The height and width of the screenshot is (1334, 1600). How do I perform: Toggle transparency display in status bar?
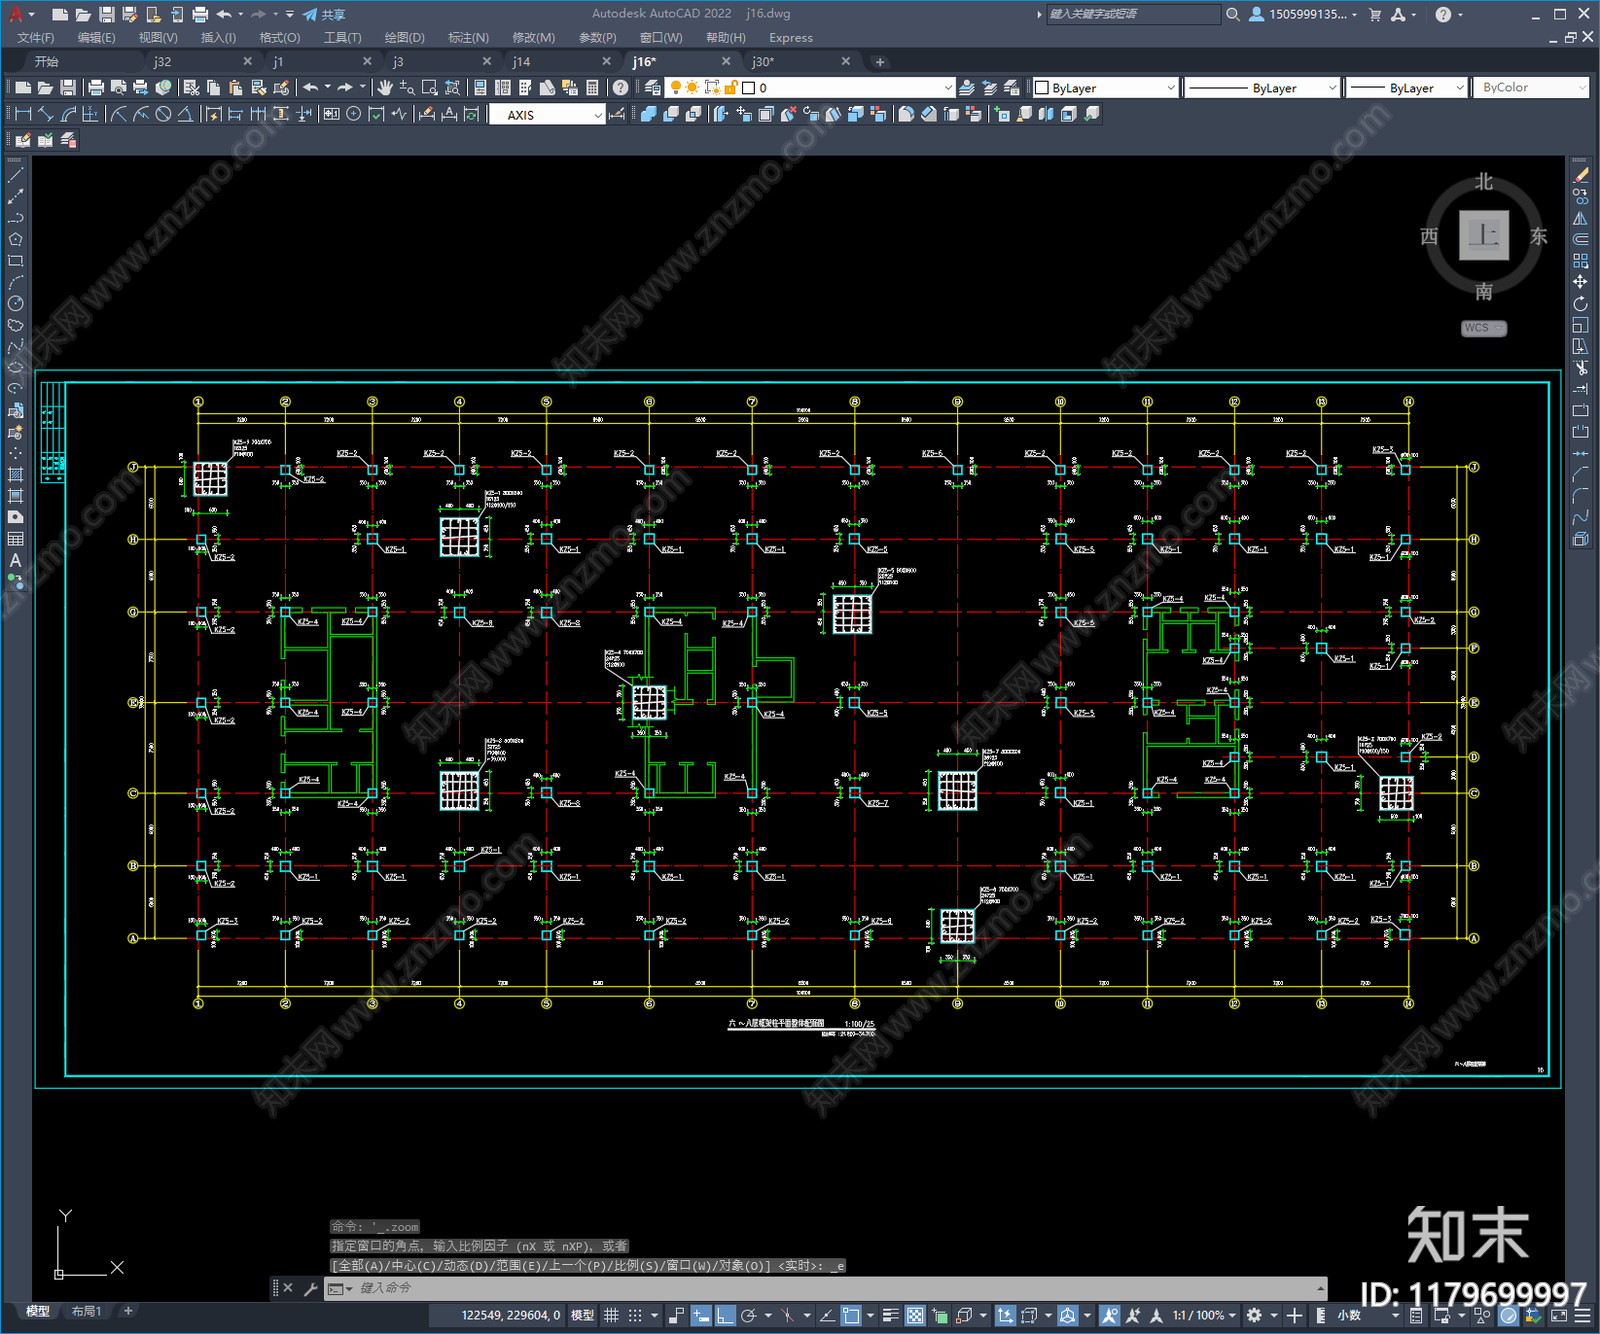coord(915,1316)
